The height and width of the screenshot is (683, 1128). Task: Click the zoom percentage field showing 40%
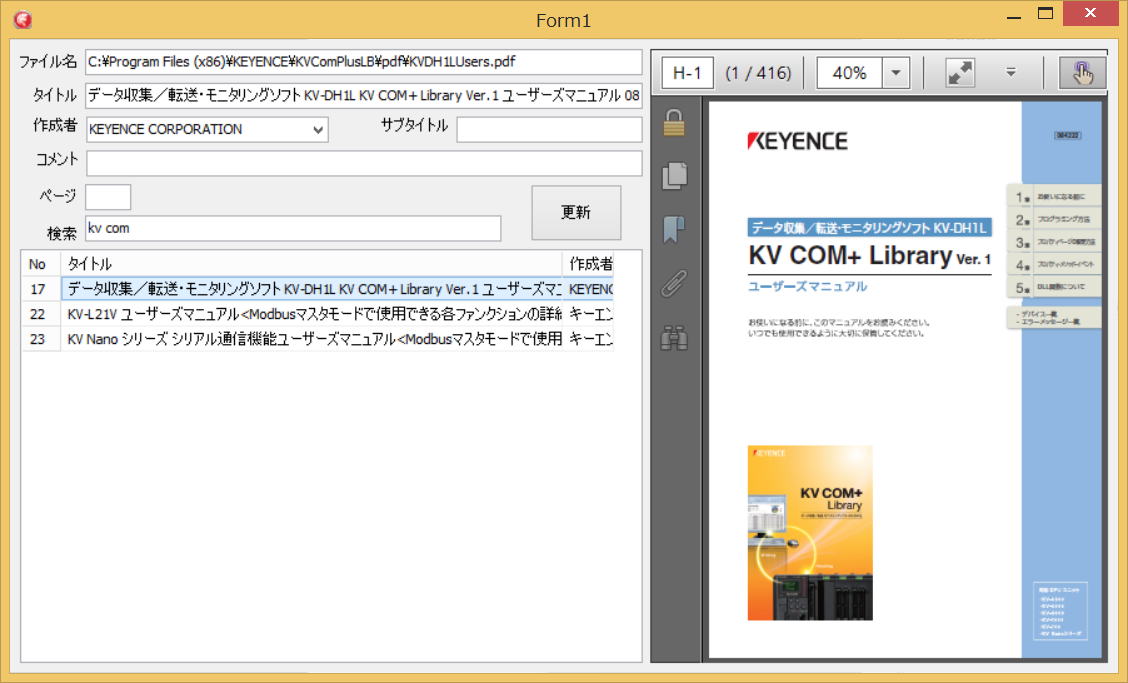(x=850, y=73)
